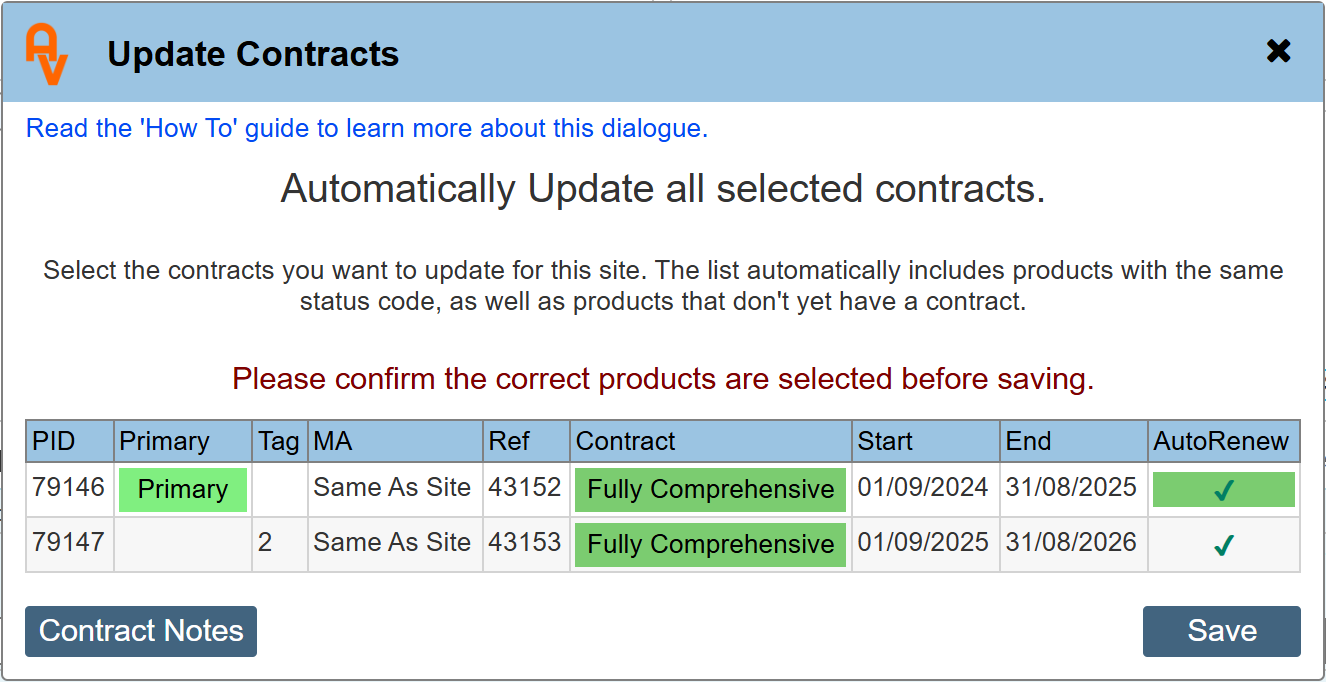Toggle AutoRenew checkmark for PID 79146

[x=1223, y=490]
